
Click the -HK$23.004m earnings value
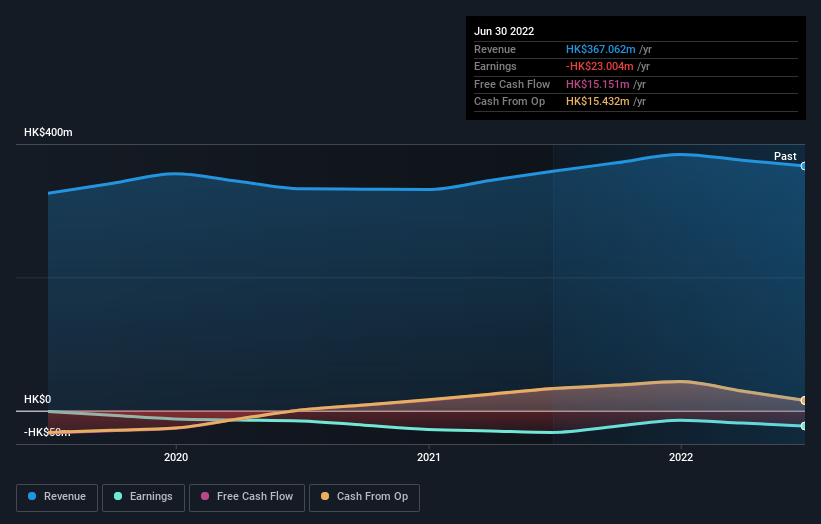point(600,66)
